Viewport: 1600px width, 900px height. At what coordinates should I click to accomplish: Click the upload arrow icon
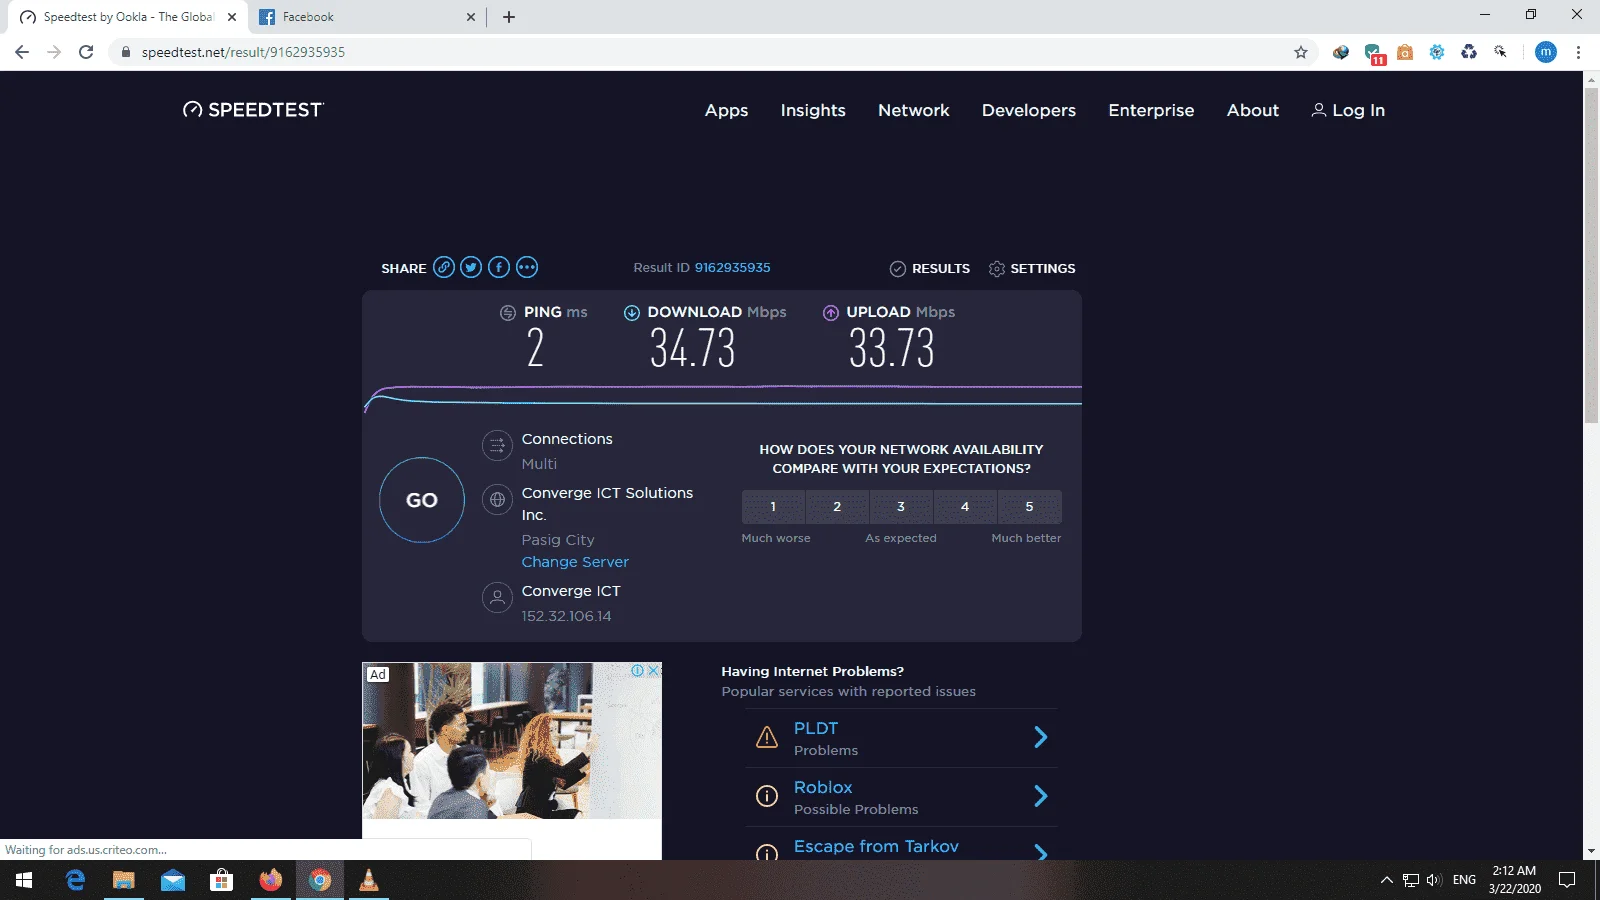coord(831,313)
